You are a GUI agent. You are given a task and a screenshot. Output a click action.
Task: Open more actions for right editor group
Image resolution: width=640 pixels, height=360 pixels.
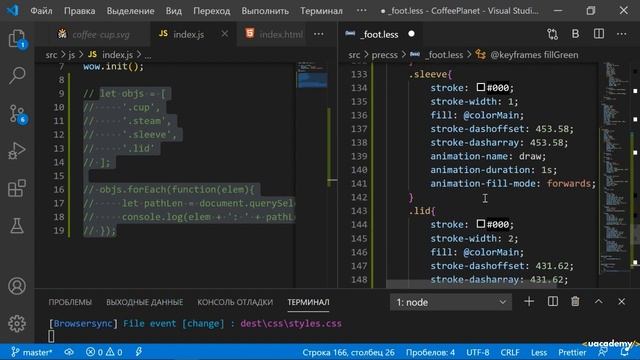pos(622,34)
